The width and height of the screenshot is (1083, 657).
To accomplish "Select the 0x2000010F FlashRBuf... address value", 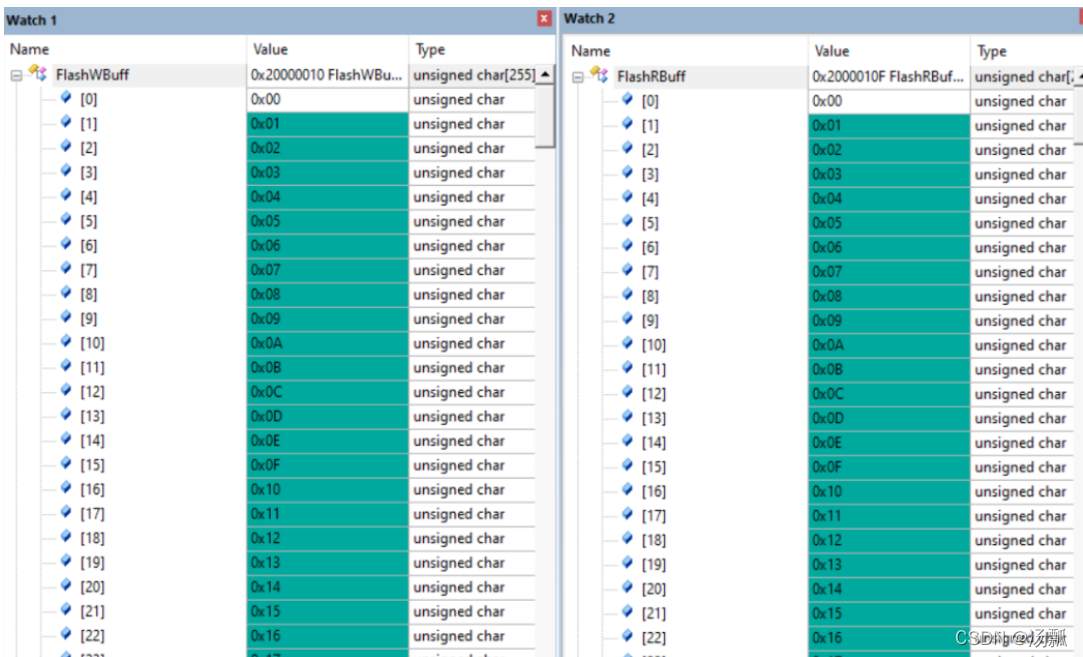I will coord(888,77).
